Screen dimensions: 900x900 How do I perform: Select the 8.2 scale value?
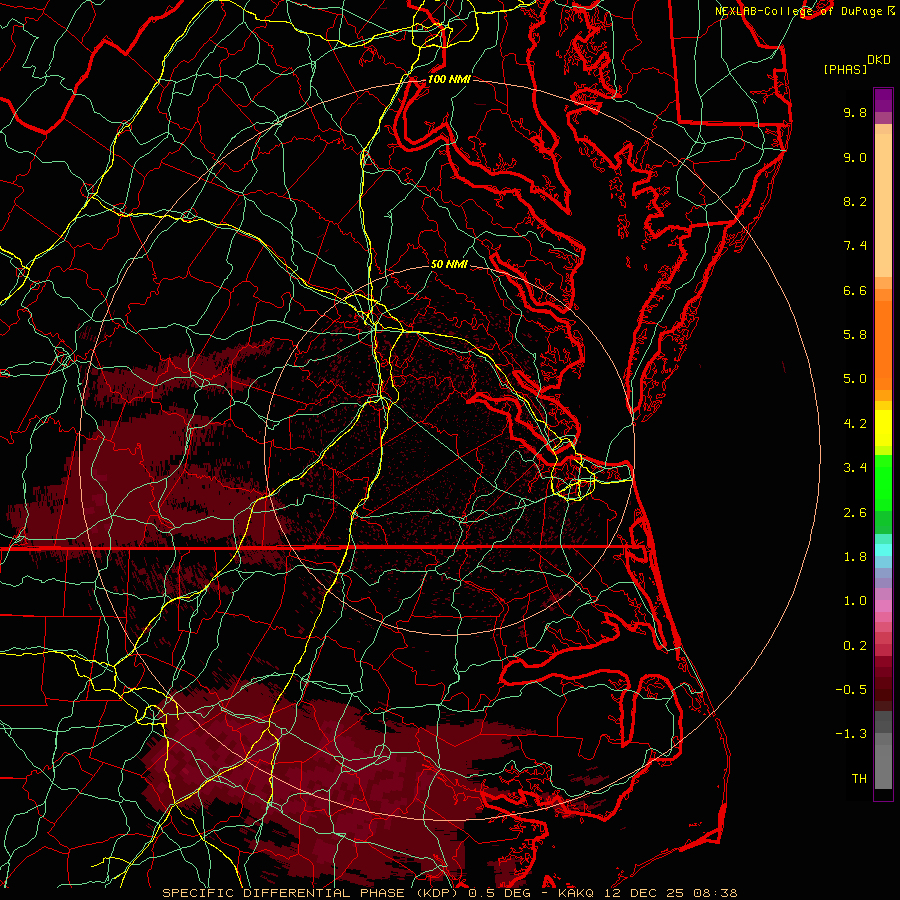point(855,201)
